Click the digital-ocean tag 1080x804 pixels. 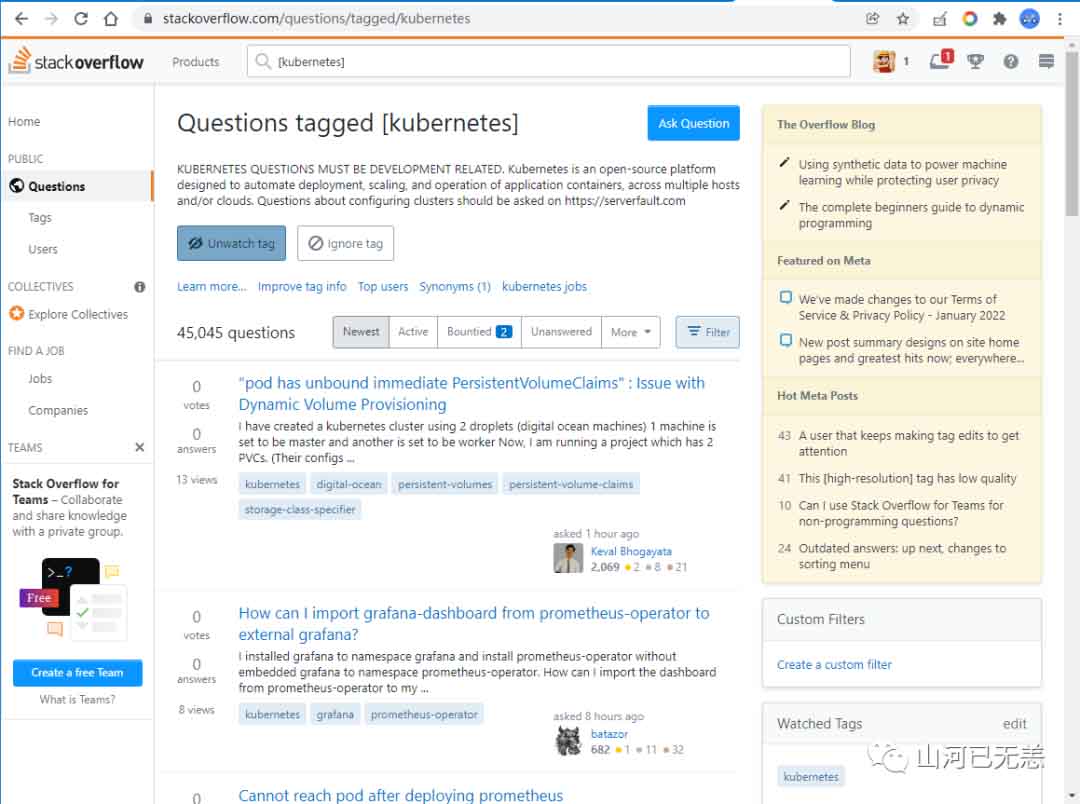point(349,484)
